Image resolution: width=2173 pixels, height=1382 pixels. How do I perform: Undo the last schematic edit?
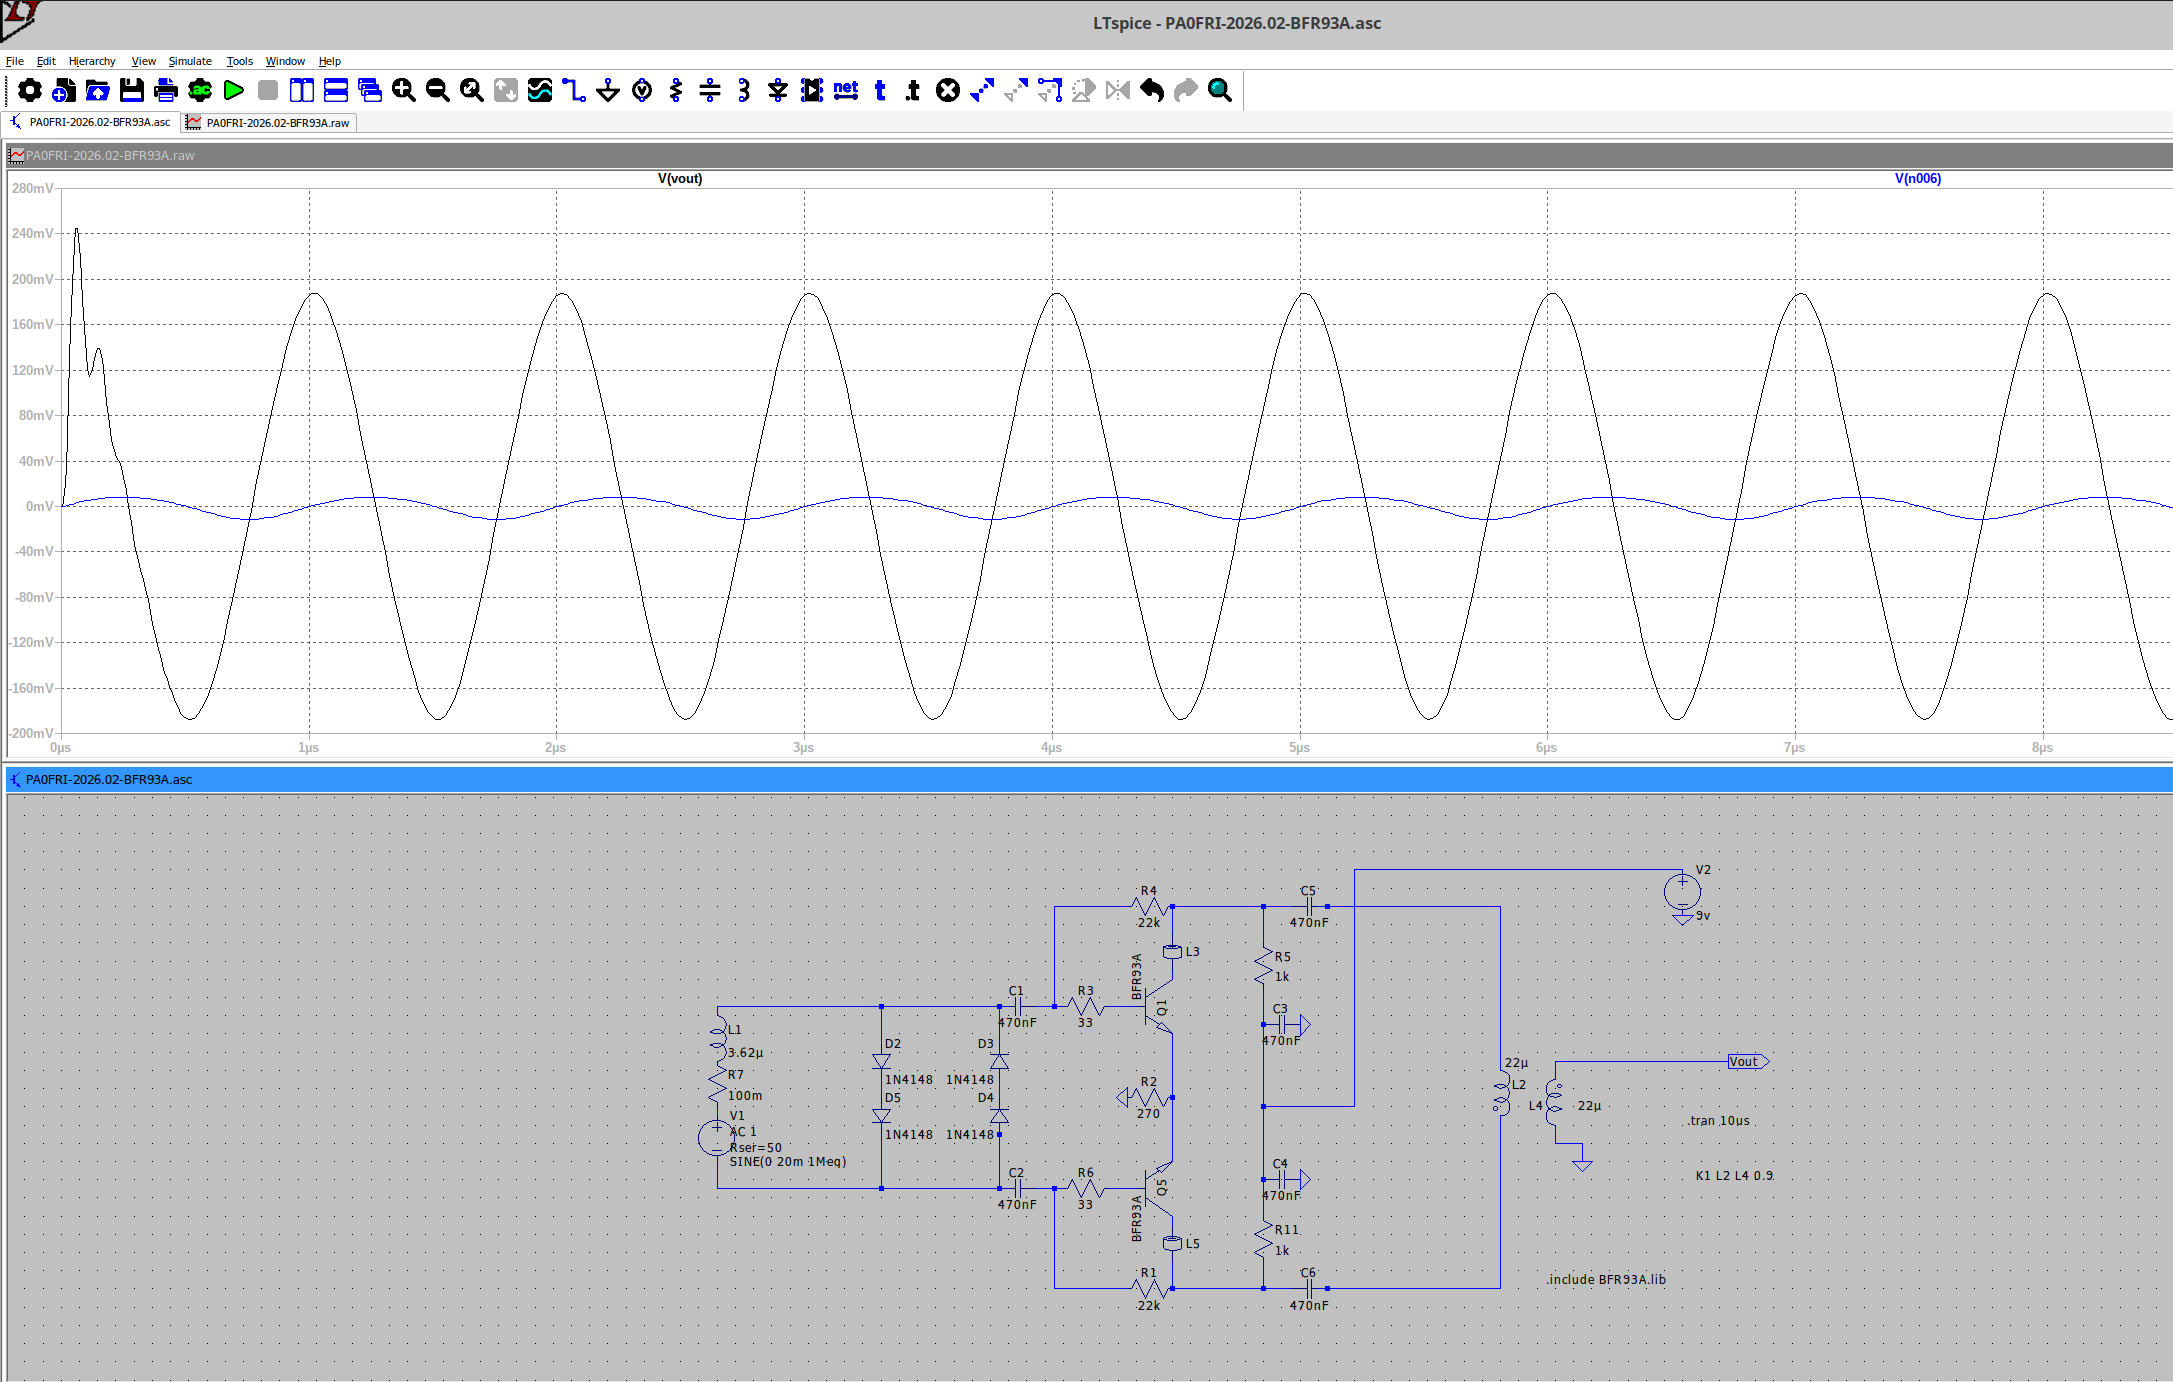[1151, 90]
